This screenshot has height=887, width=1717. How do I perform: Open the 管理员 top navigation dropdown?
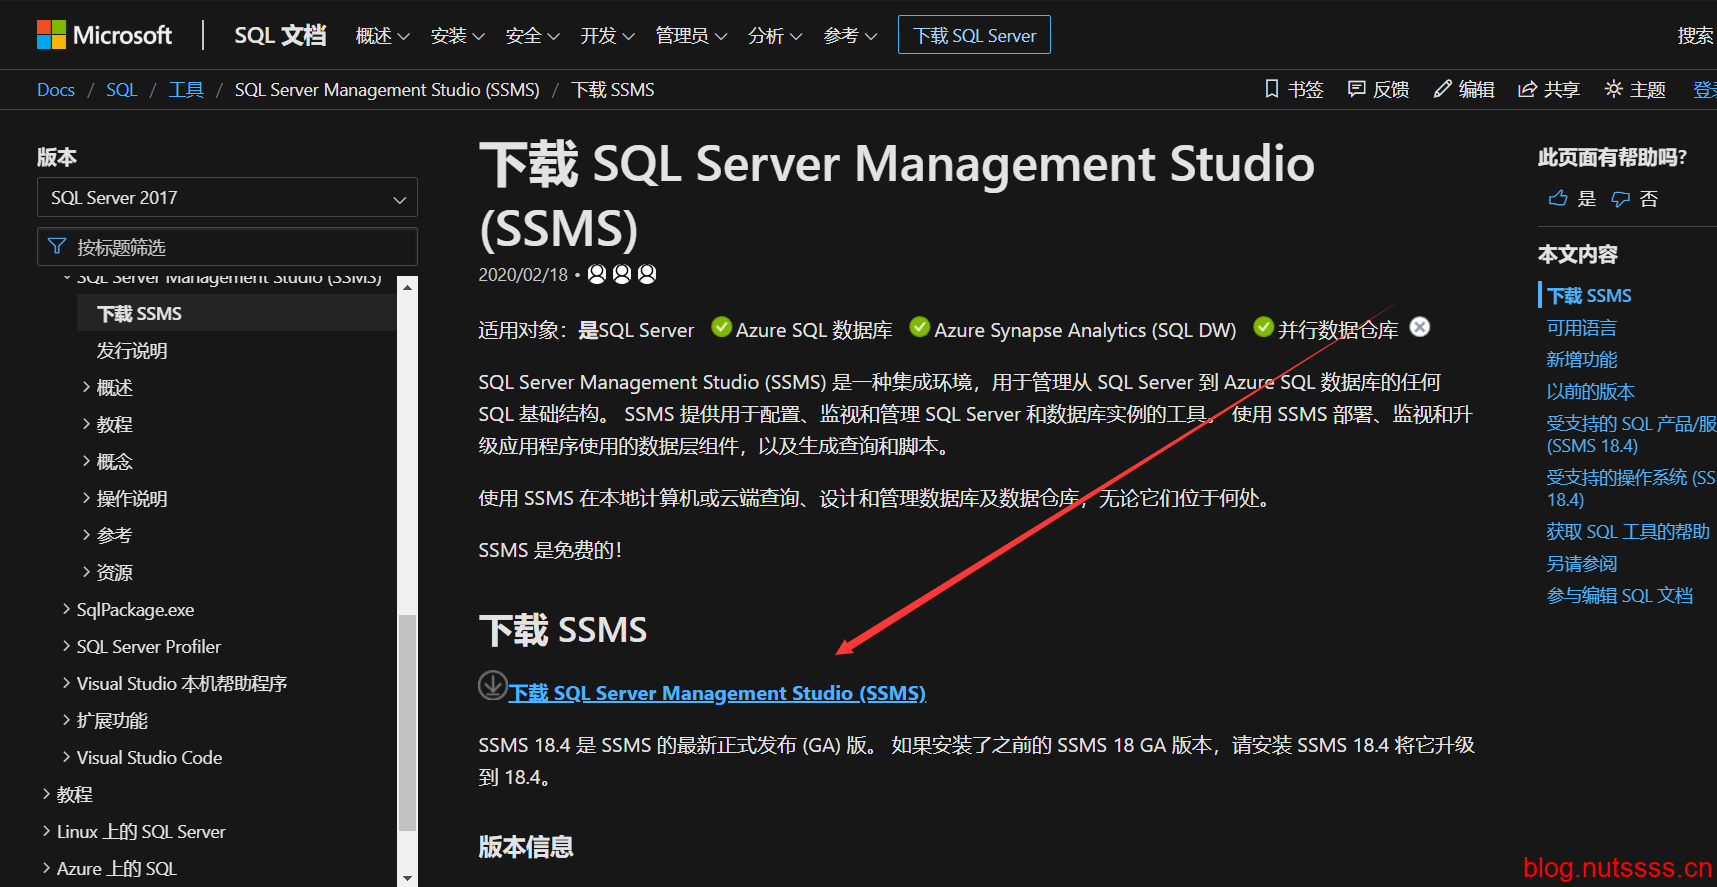click(691, 36)
